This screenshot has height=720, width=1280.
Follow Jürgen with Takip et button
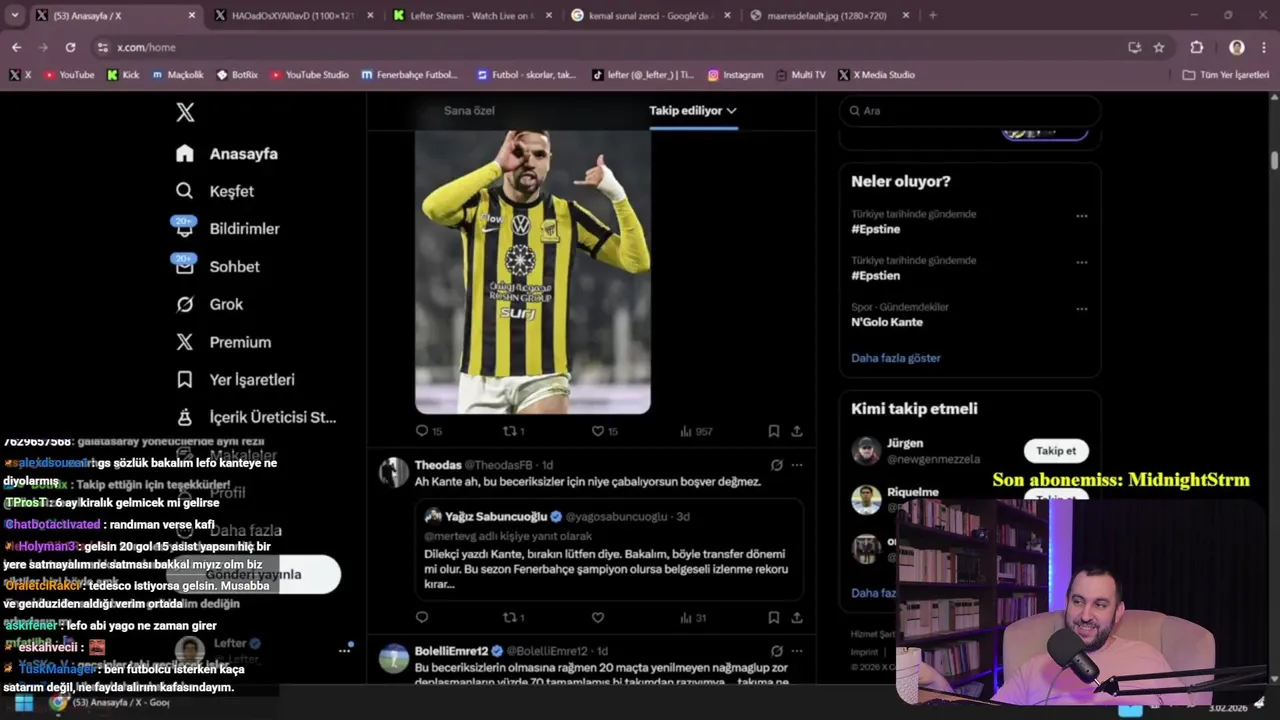click(1056, 451)
